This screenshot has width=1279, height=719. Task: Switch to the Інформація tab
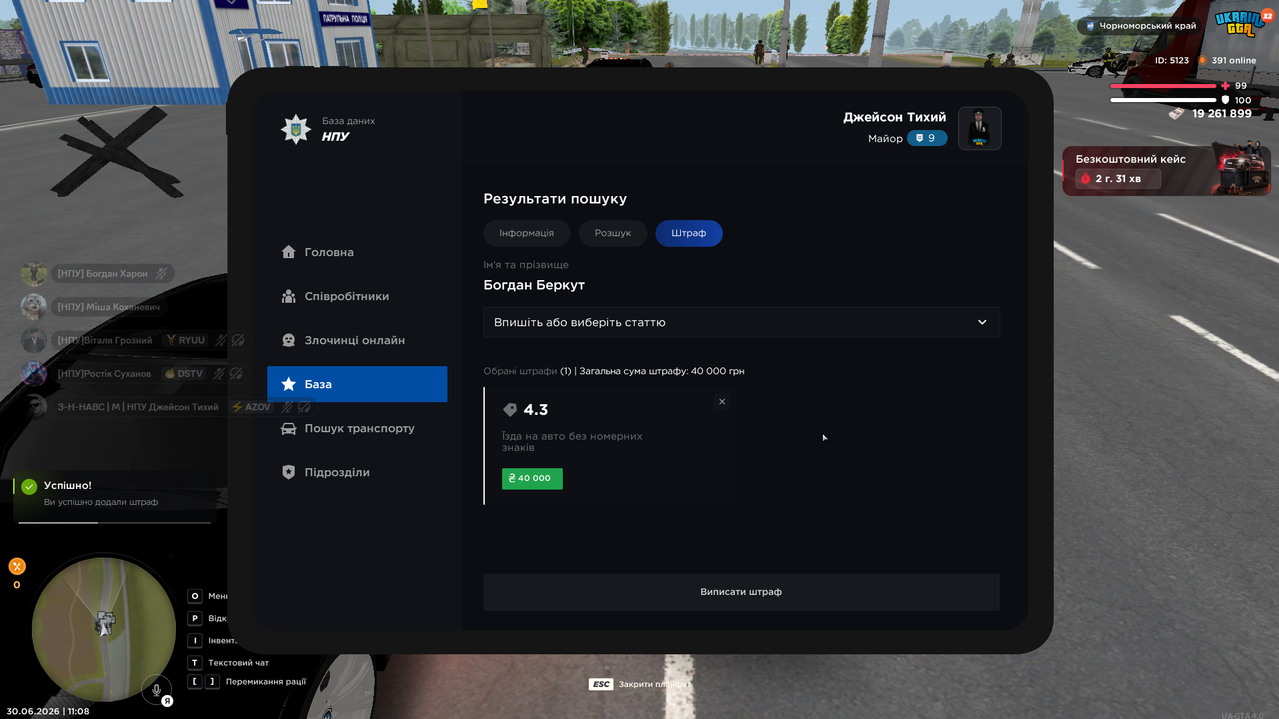527,233
